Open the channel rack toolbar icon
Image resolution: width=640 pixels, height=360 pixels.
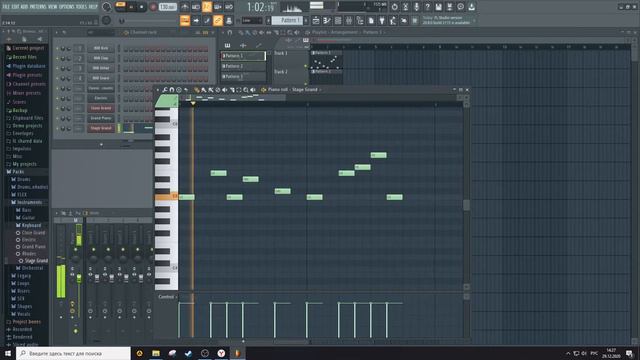pyautogui.click(x=338, y=20)
